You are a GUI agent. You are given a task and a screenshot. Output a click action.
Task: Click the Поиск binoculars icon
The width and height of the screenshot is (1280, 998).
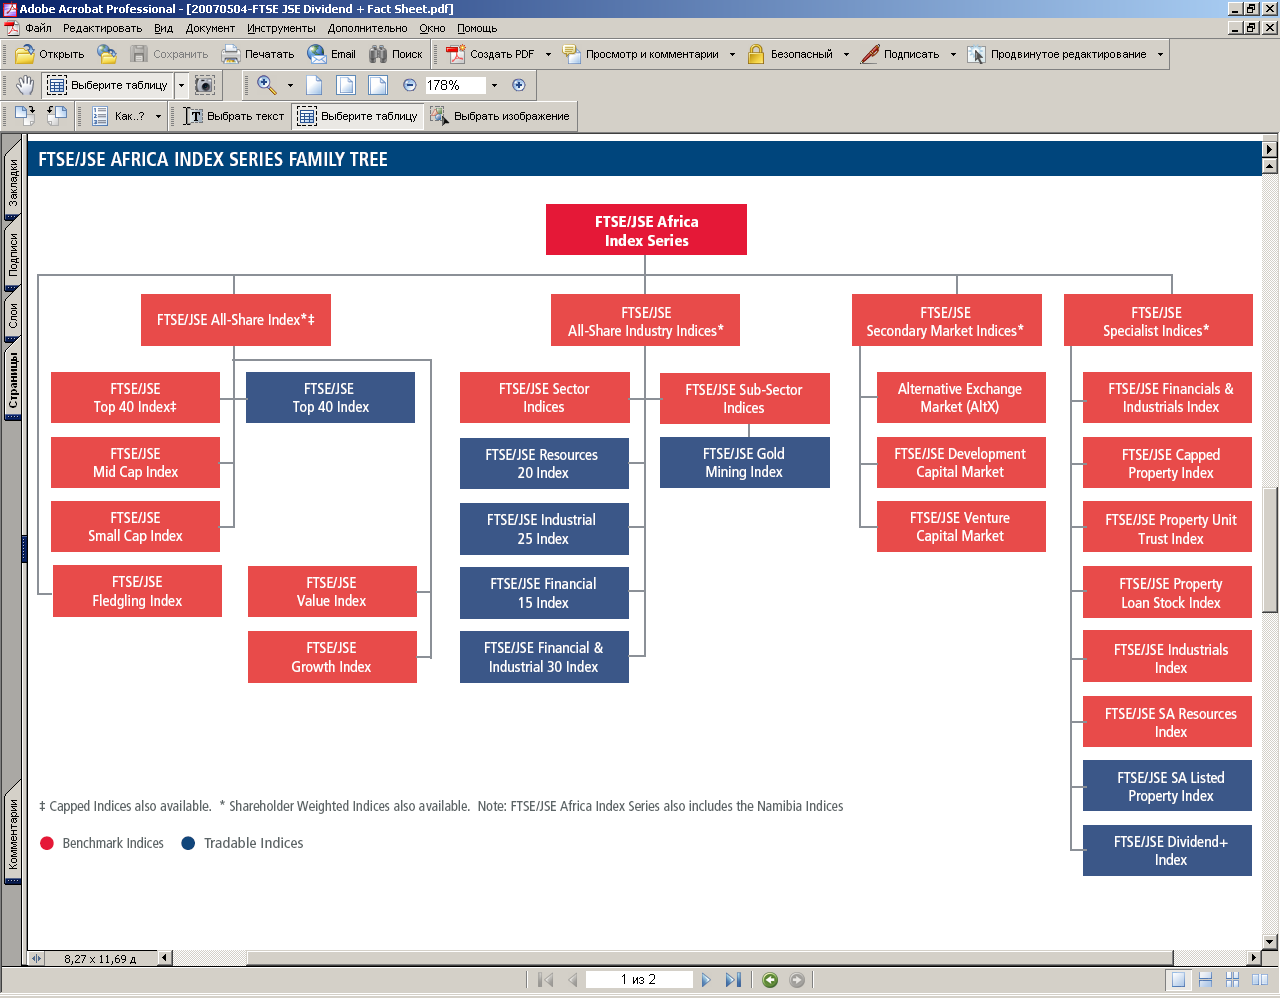coord(378,54)
